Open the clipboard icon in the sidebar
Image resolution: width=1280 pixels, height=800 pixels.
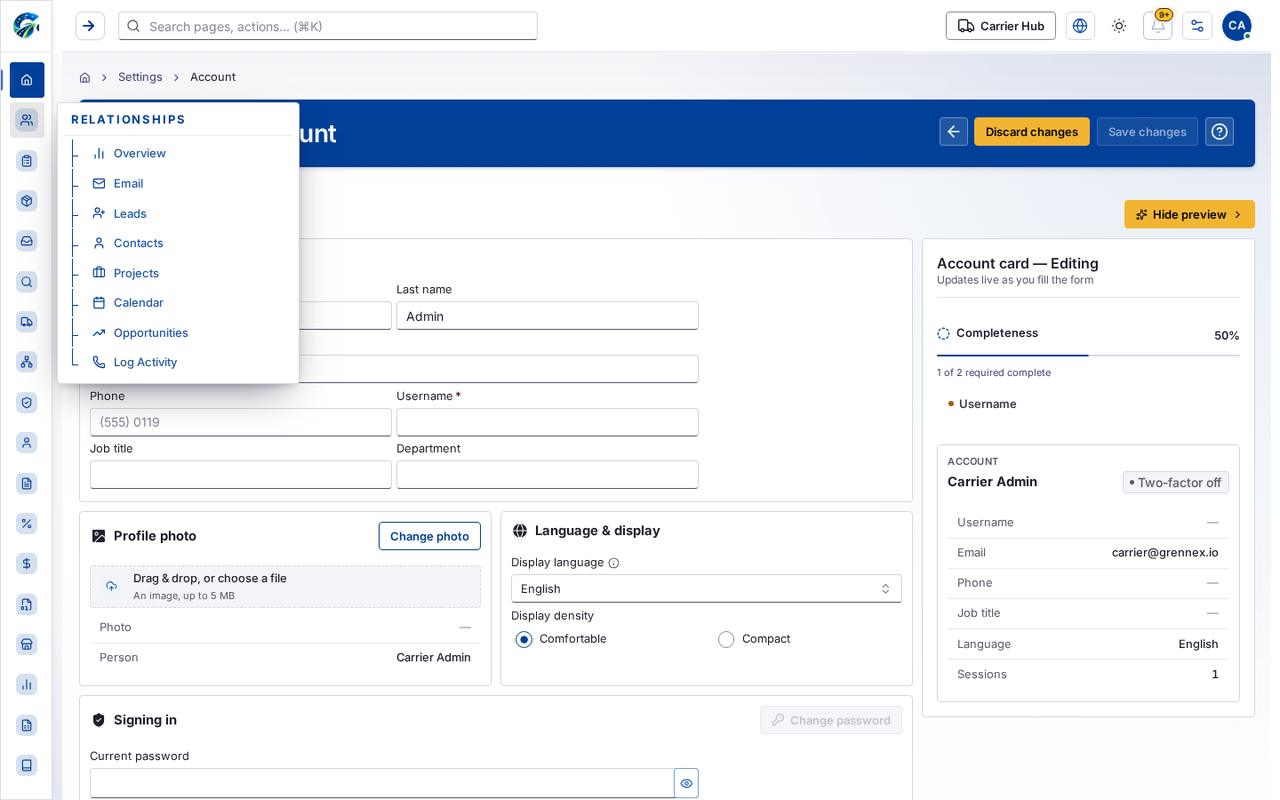pos(27,161)
